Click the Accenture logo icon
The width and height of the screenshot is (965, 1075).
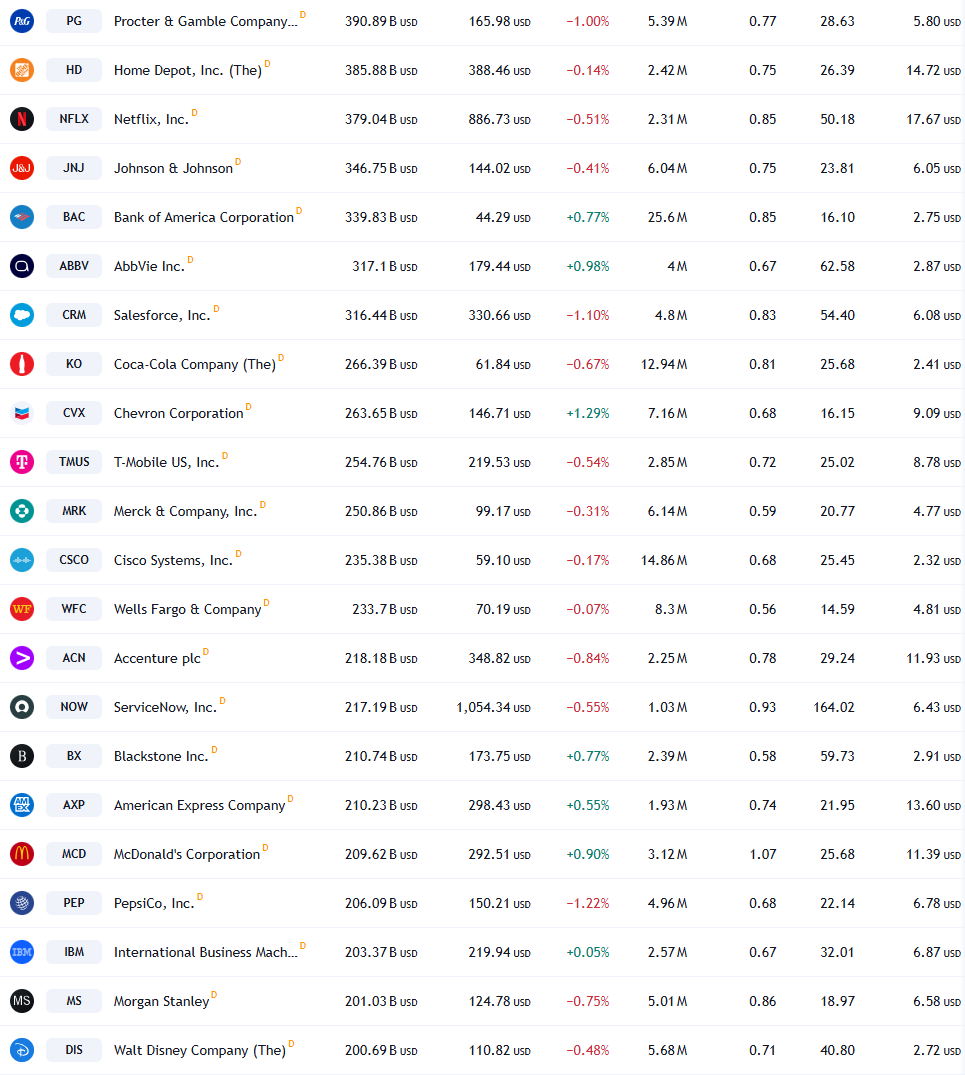pyautogui.click(x=22, y=658)
